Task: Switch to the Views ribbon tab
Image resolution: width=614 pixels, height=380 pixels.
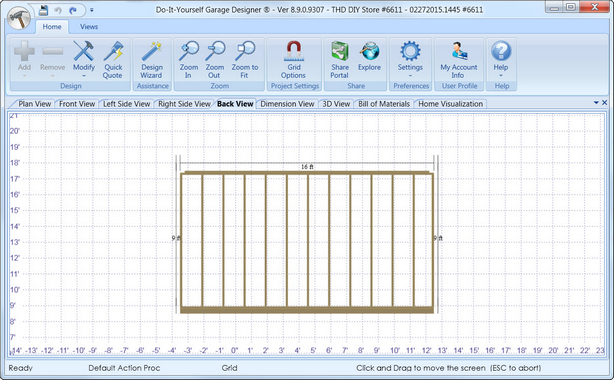Action: pyautogui.click(x=89, y=27)
